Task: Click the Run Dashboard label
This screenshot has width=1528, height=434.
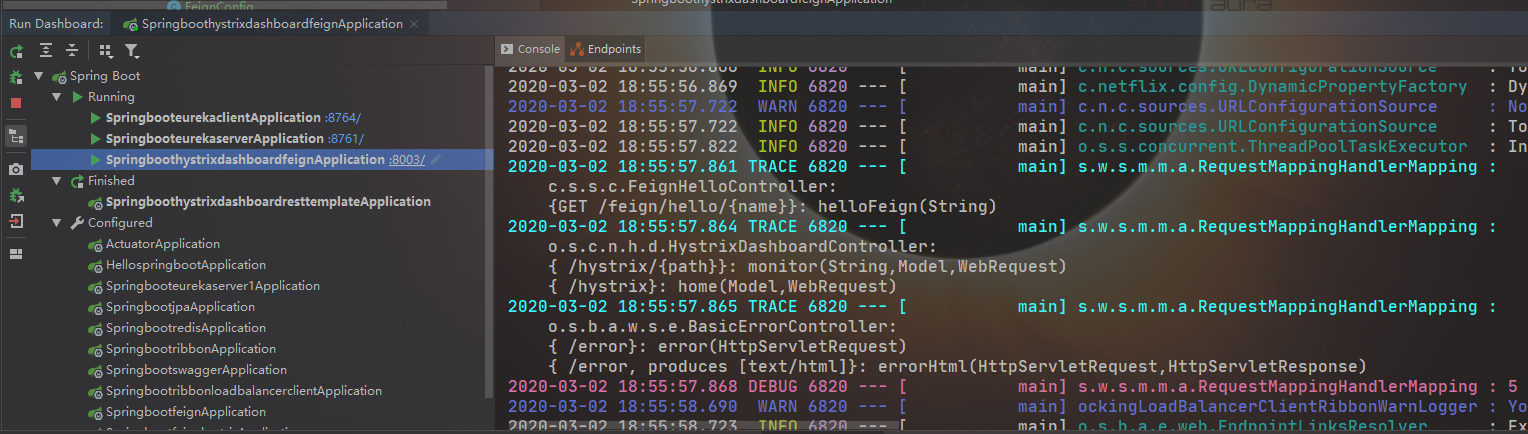Action: (x=56, y=23)
